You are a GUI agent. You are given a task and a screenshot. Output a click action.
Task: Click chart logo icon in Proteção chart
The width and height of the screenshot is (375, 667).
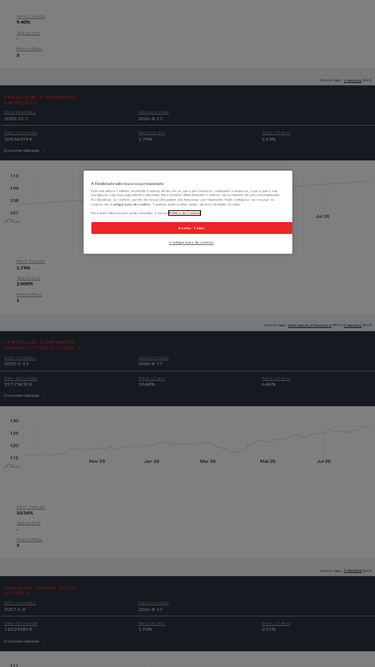[x=11, y=220]
